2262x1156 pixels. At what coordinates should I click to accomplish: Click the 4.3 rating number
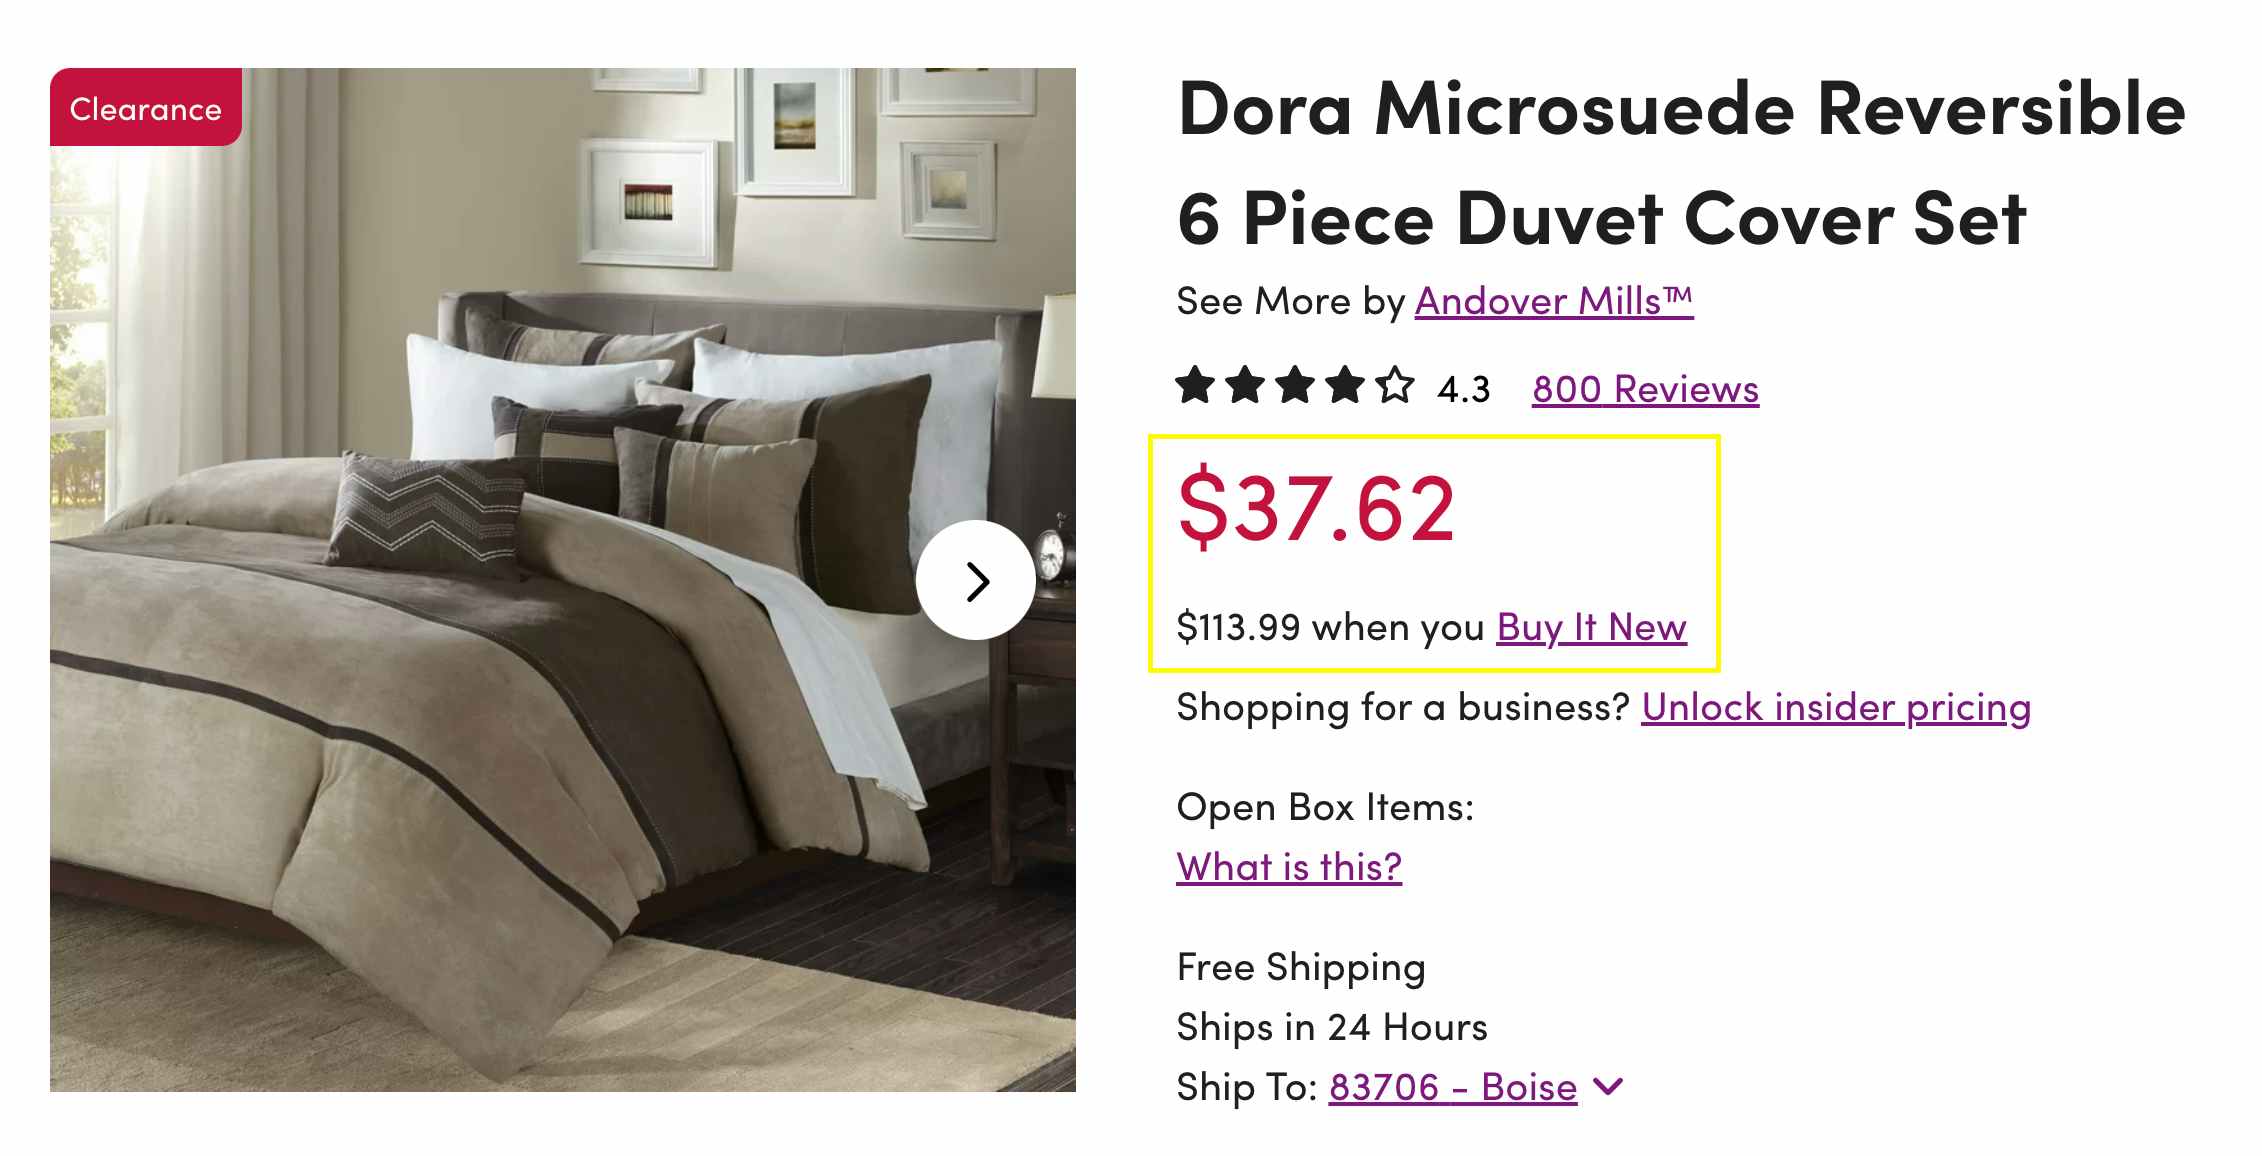click(1463, 389)
